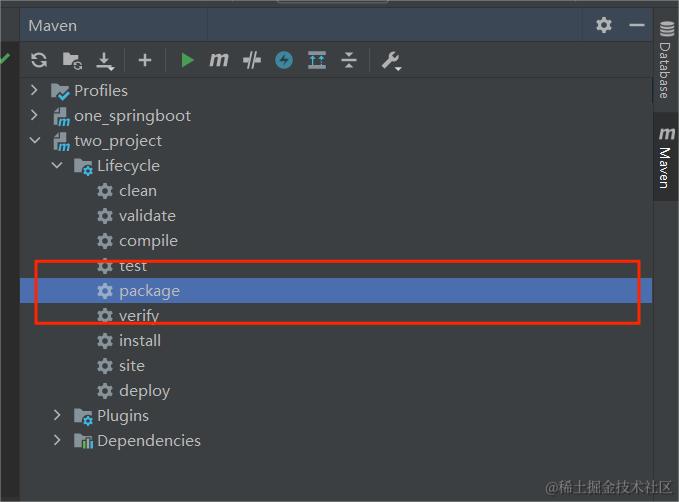This screenshot has width=679, height=502.
Task: Download sources and documentation icon
Action: tap(105, 61)
